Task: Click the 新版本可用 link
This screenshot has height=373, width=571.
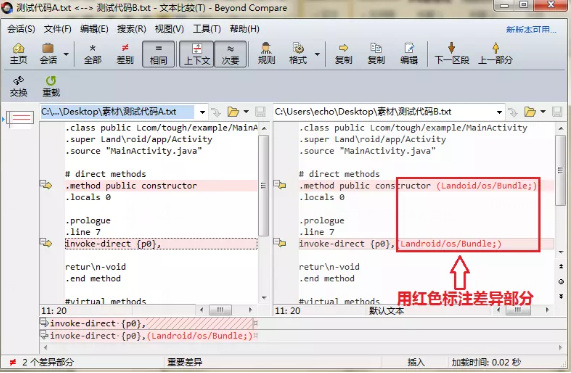Action: (531, 30)
